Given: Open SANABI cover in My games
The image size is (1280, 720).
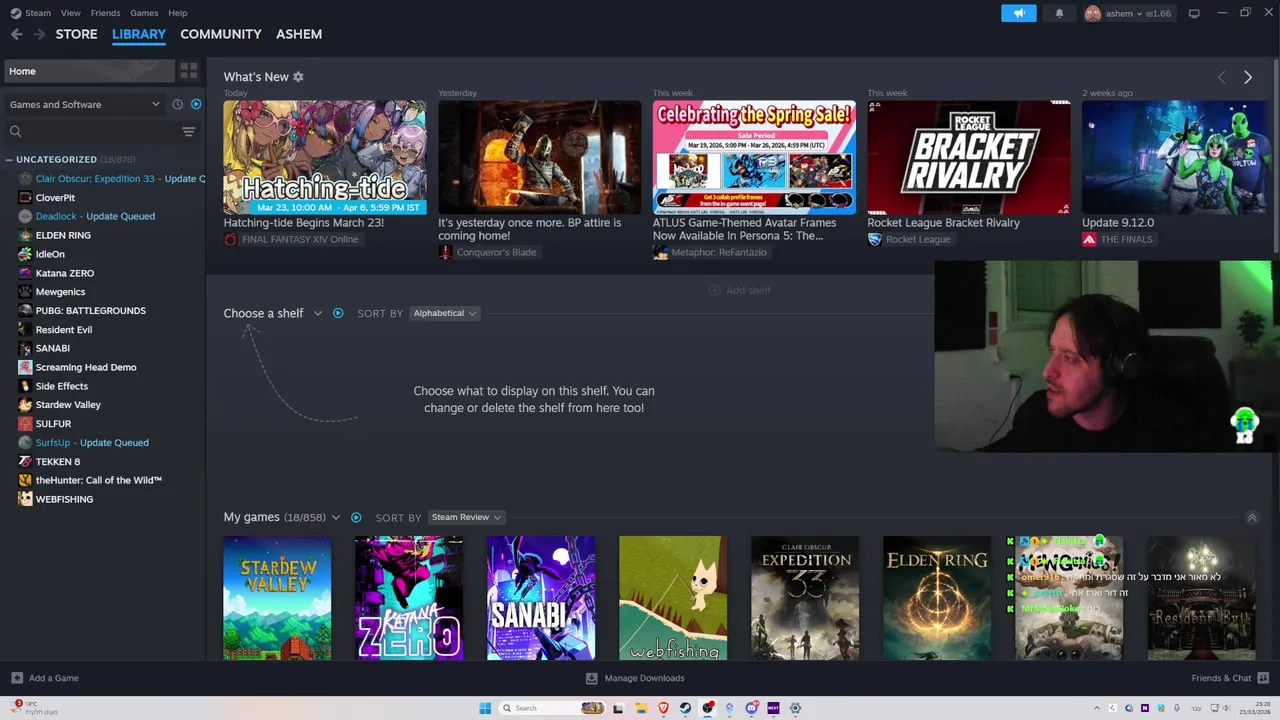Looking at the screenshot, I should coord(541,598).
